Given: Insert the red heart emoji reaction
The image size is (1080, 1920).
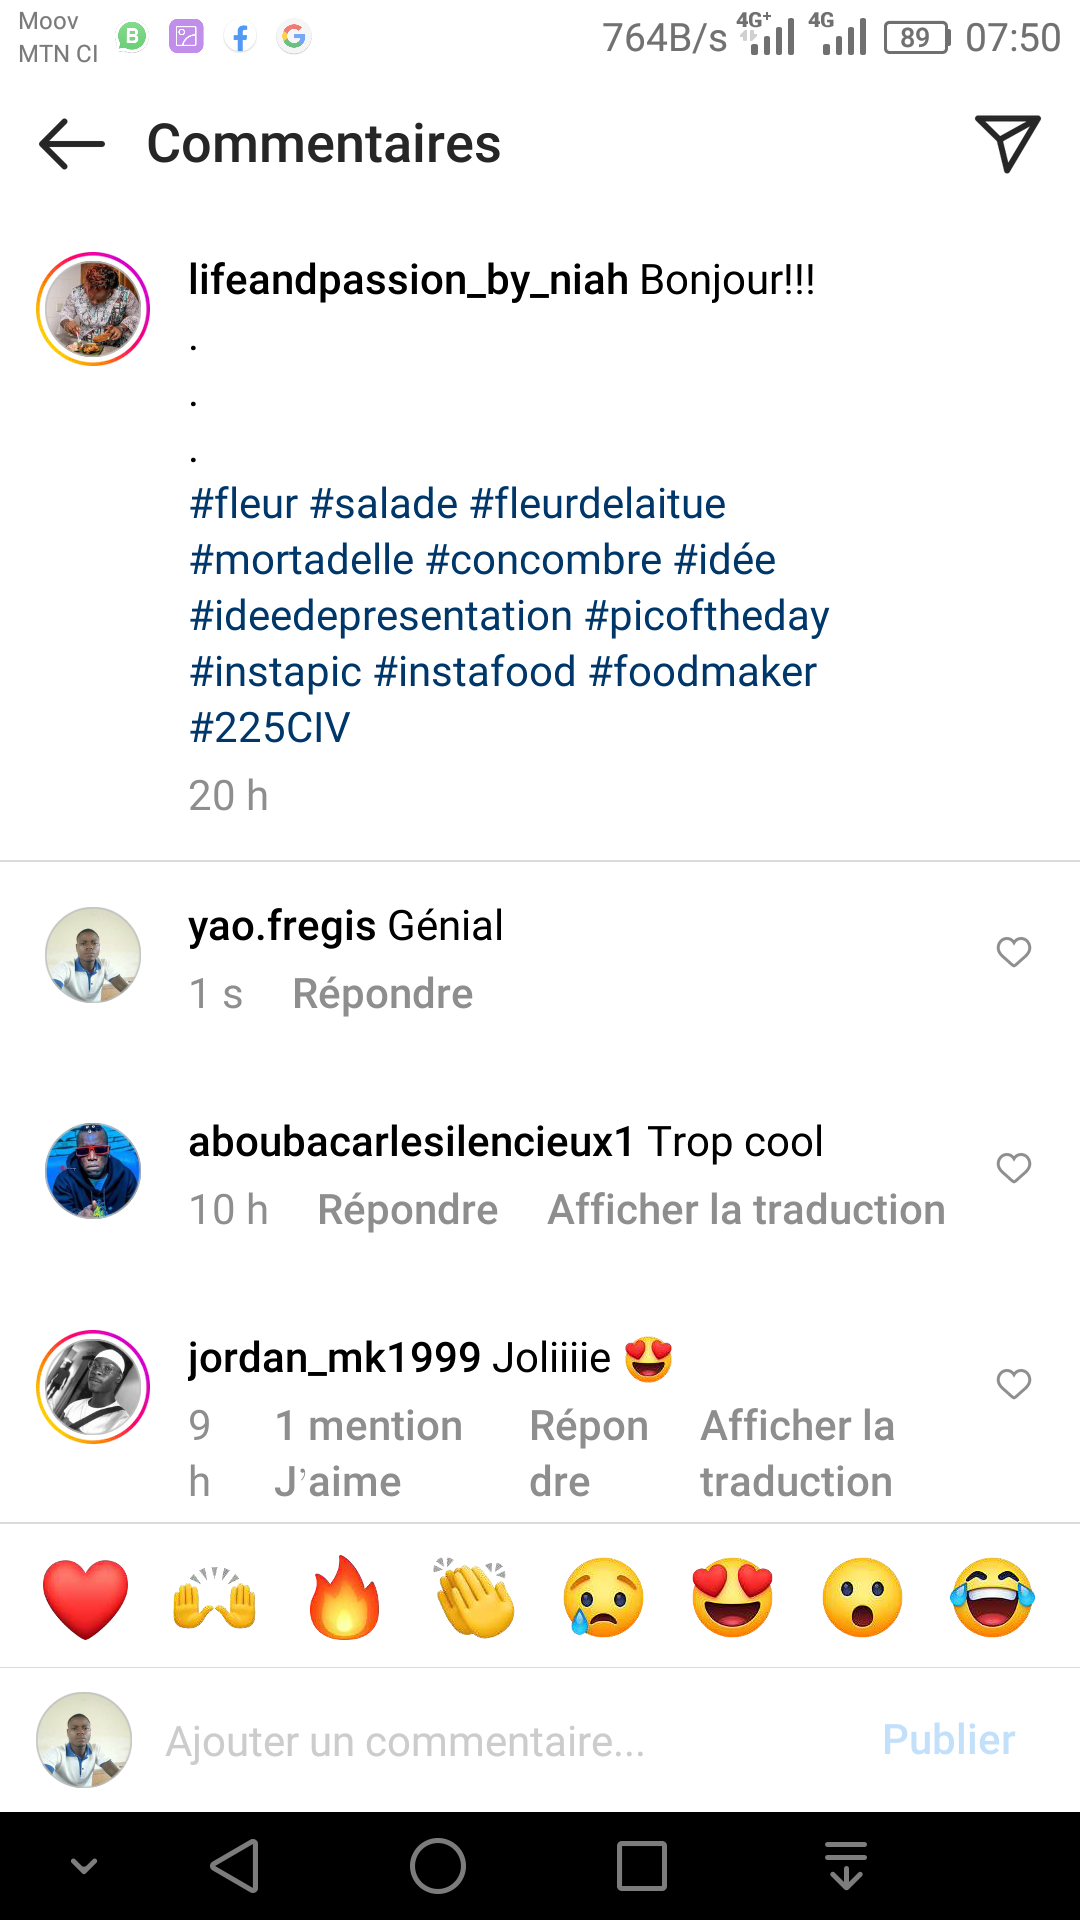Looking at the screenshot, I should click(x=86, y=1597).
